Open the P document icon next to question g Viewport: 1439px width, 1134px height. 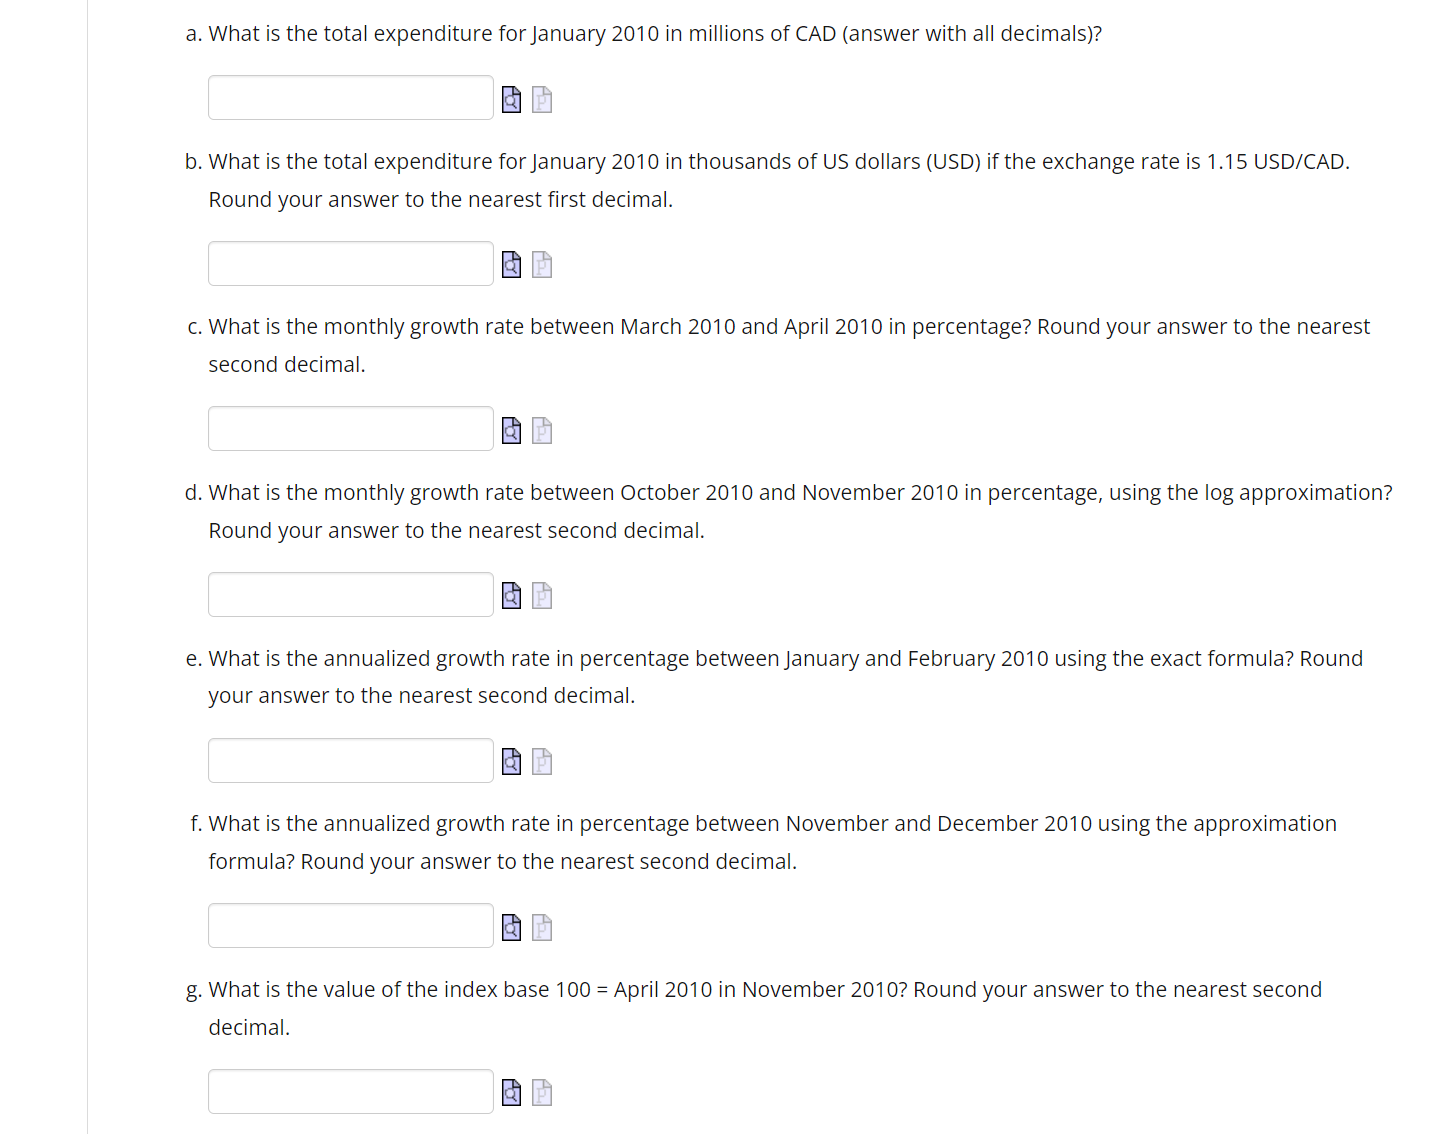pos(541,1092)
